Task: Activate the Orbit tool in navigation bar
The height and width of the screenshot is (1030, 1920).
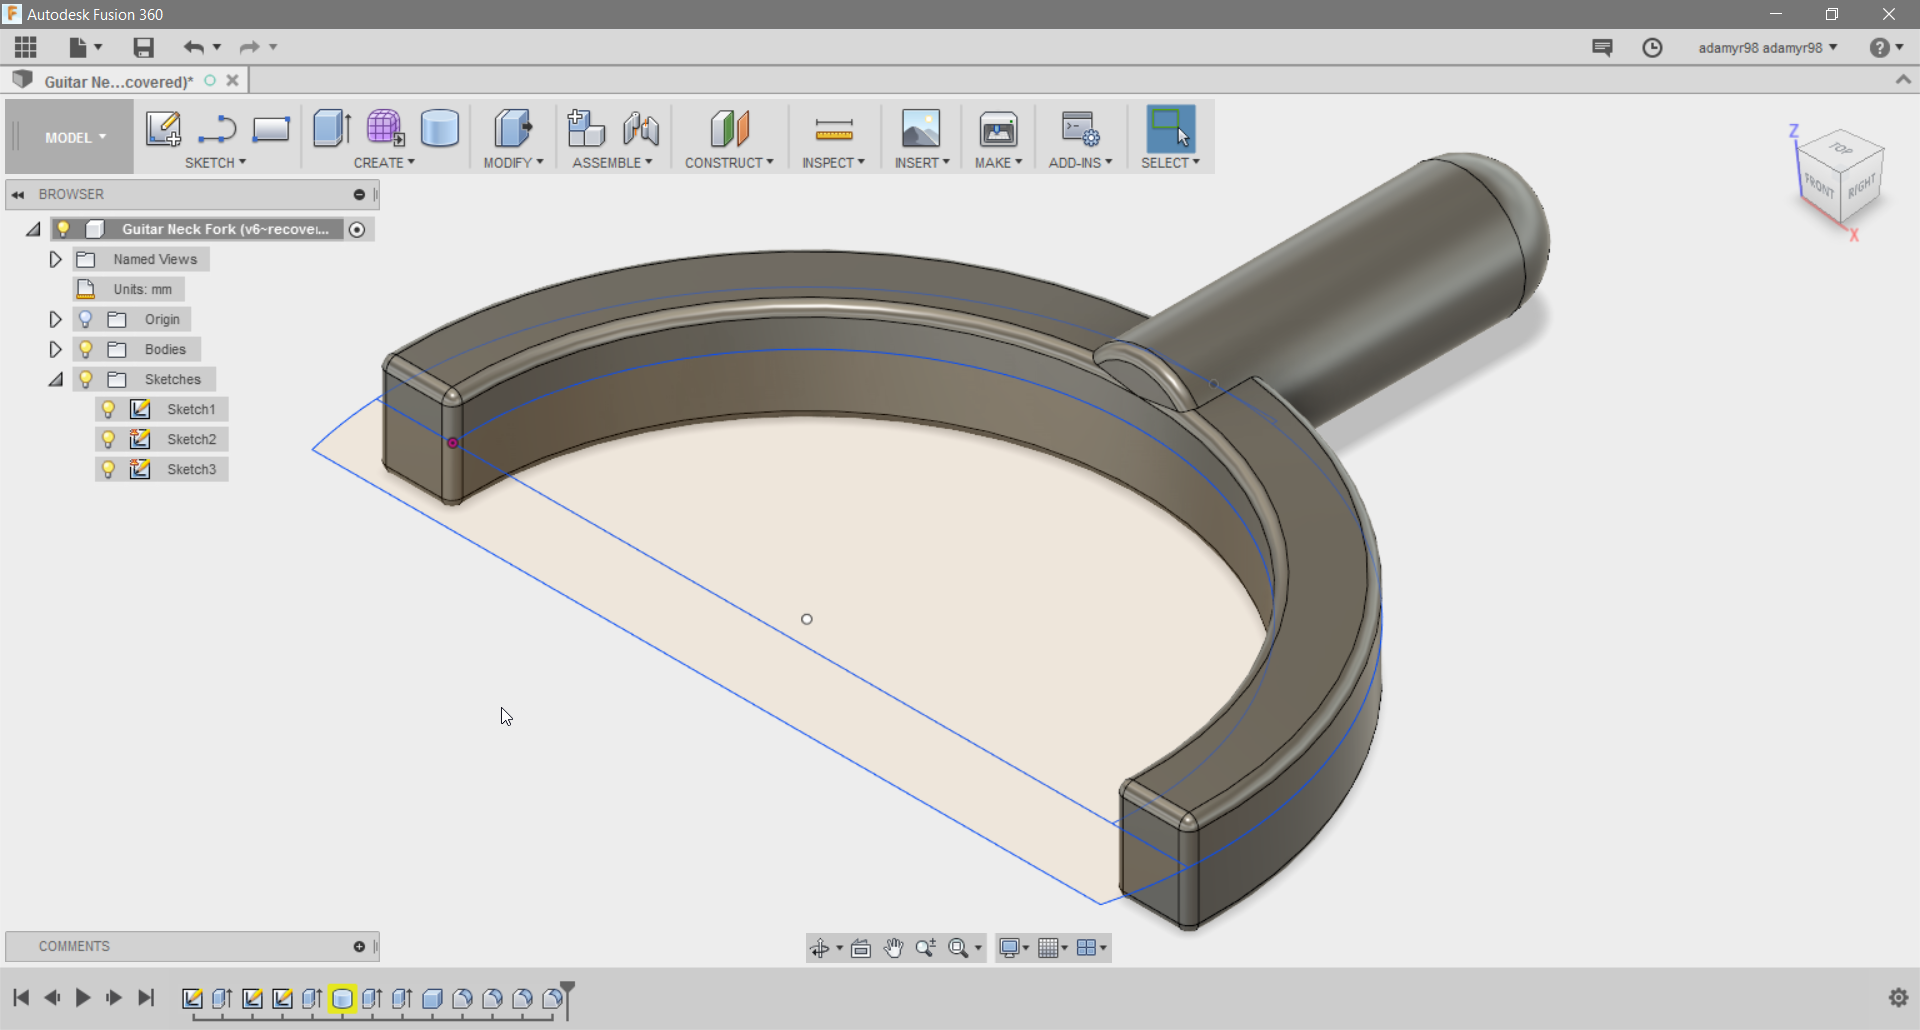Action: [x=820, y=947]
